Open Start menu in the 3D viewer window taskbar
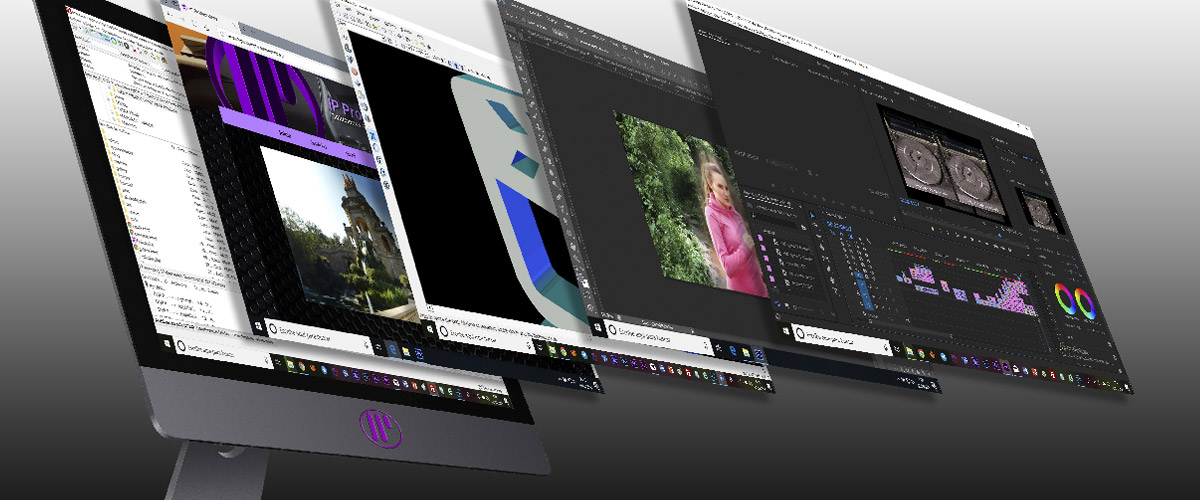The width and height of the screenshot is (1200, 500). click(x=430, y=329)
